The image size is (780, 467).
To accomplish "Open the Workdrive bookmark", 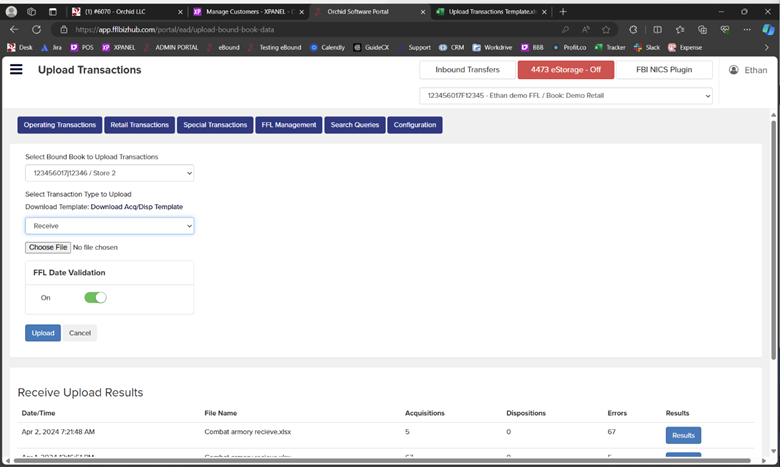I will point(492,47).
